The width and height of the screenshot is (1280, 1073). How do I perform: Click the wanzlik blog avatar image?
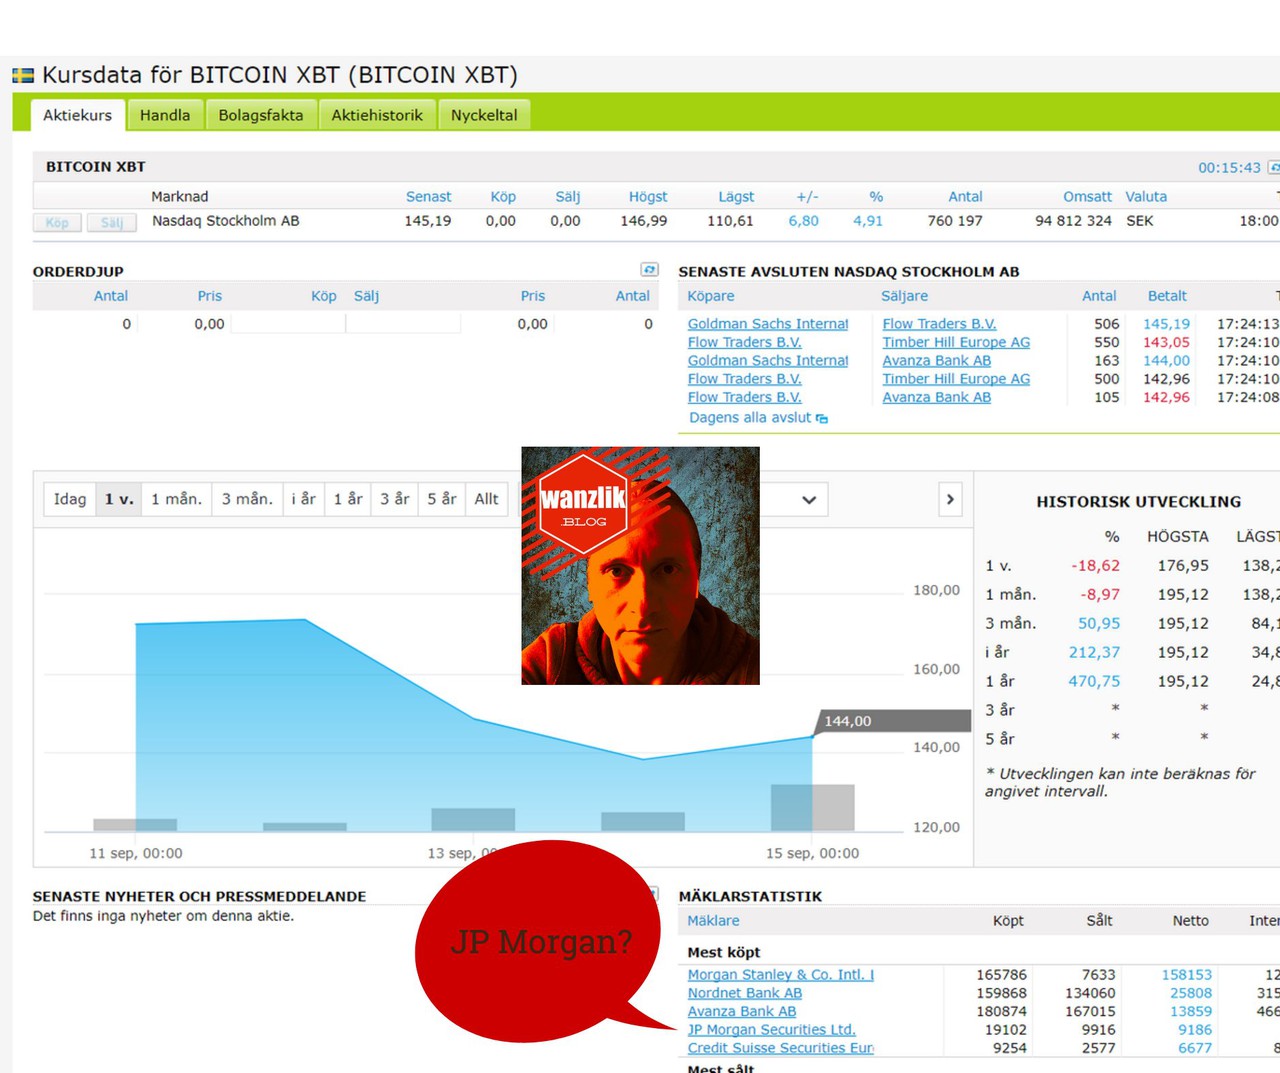point(640,566)
